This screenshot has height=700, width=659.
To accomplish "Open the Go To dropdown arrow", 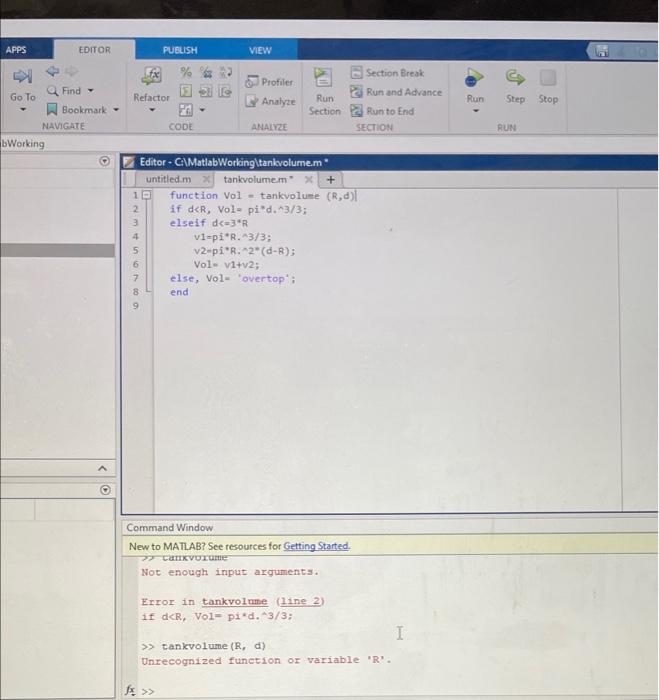I will [x=23, y=109].
